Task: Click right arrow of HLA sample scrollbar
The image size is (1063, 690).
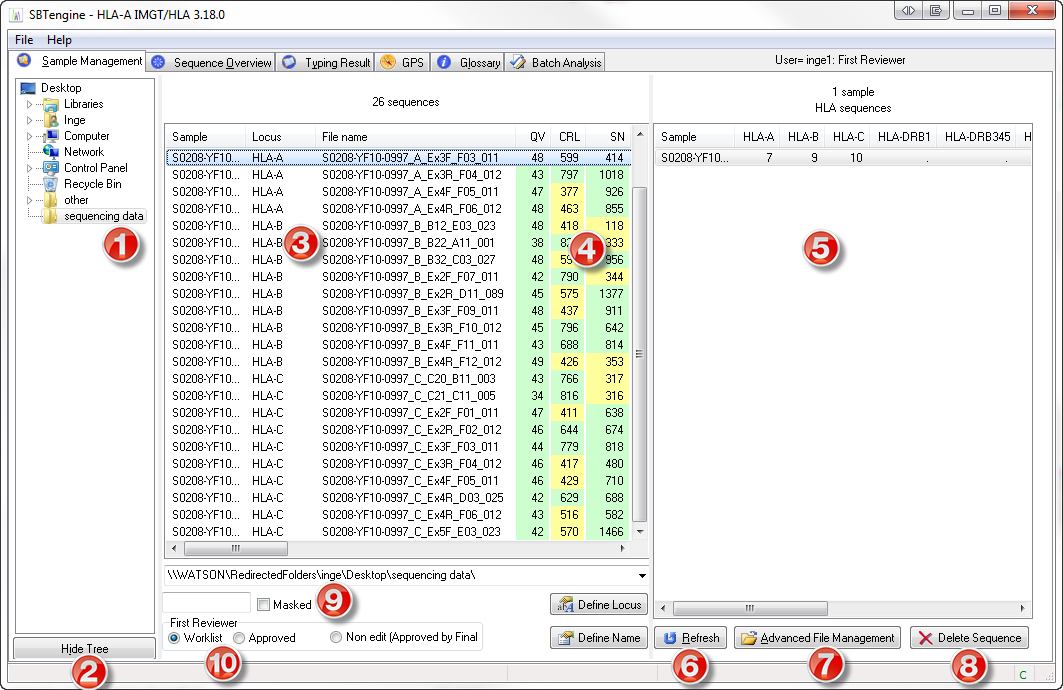Action: click(1022, 608)
